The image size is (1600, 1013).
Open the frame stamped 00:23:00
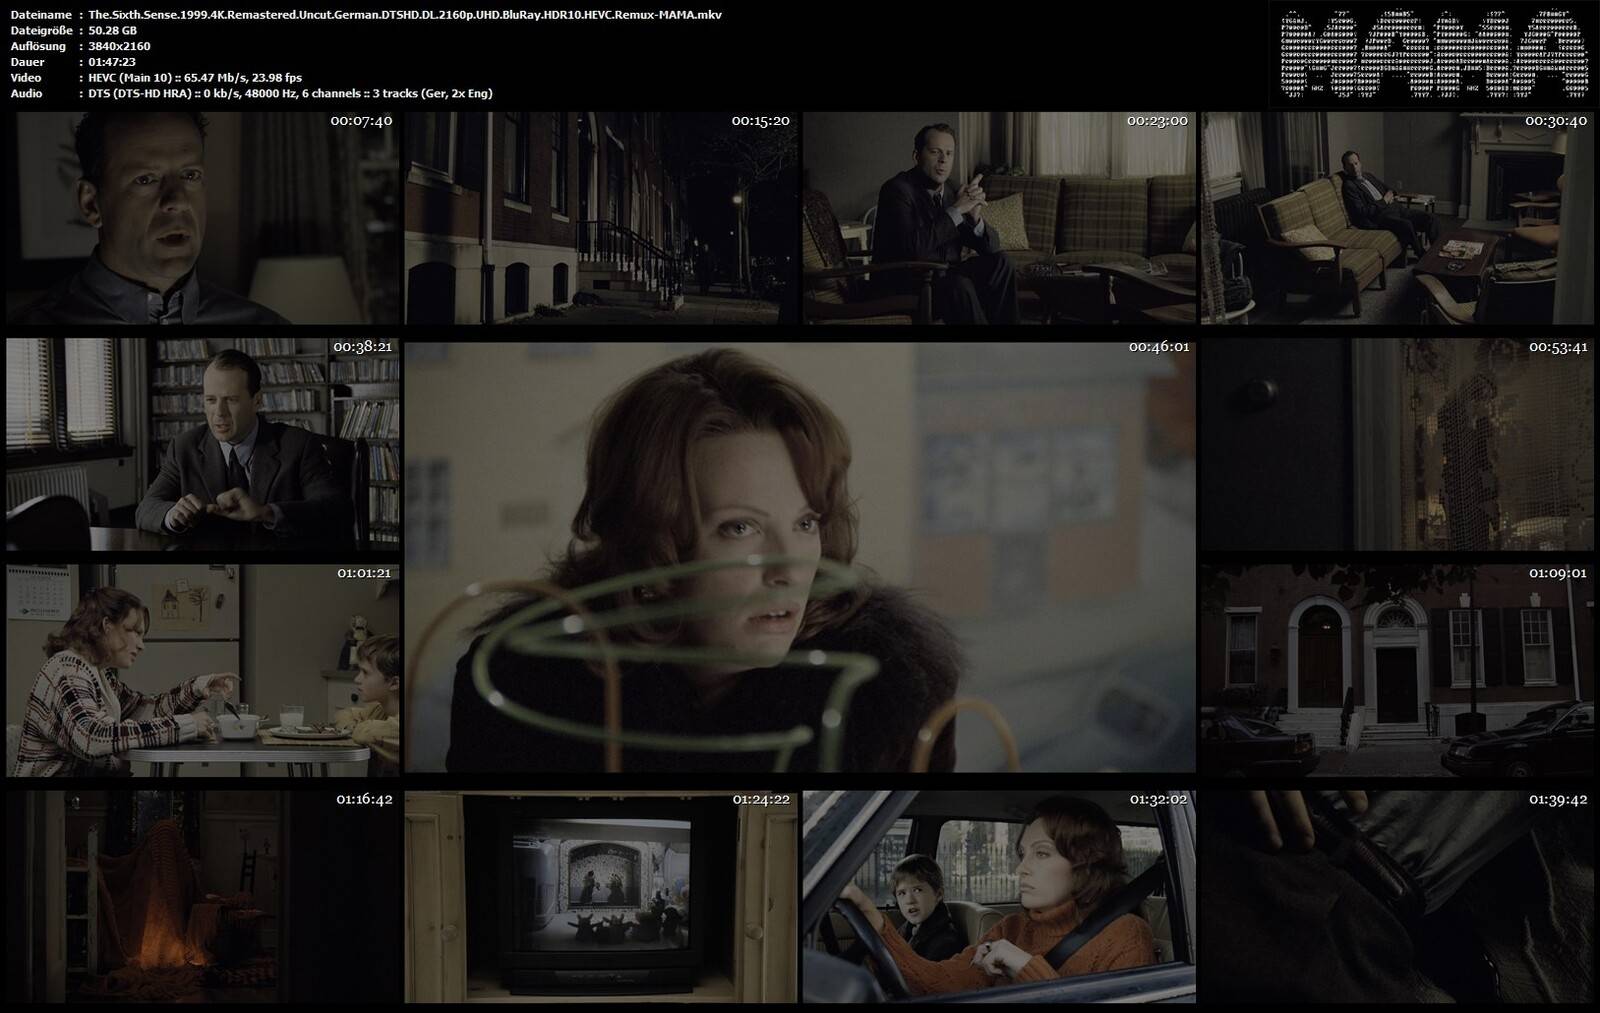point(999,218)
